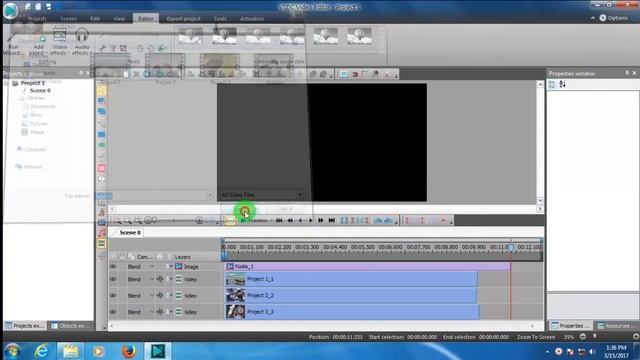The height and width of the screenshot is (360, 640).
Task: Launch the Run Wizard tool
Action: [x=13, y=43]
